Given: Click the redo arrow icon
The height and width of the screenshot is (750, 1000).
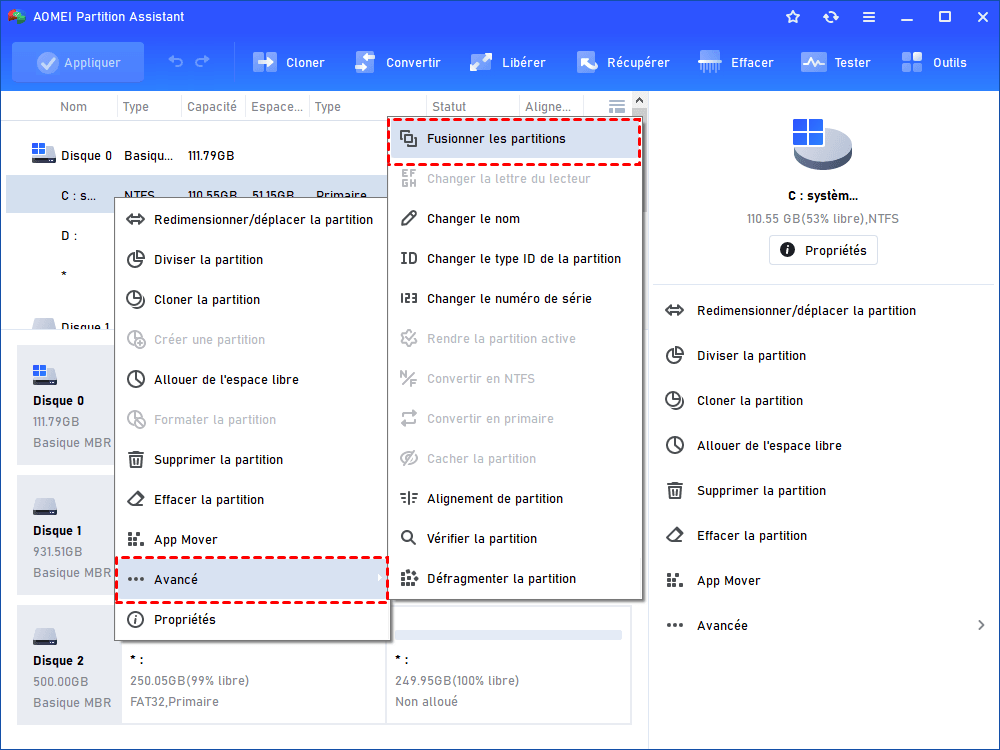Looking at the screenshot, I should click(202, 61).
